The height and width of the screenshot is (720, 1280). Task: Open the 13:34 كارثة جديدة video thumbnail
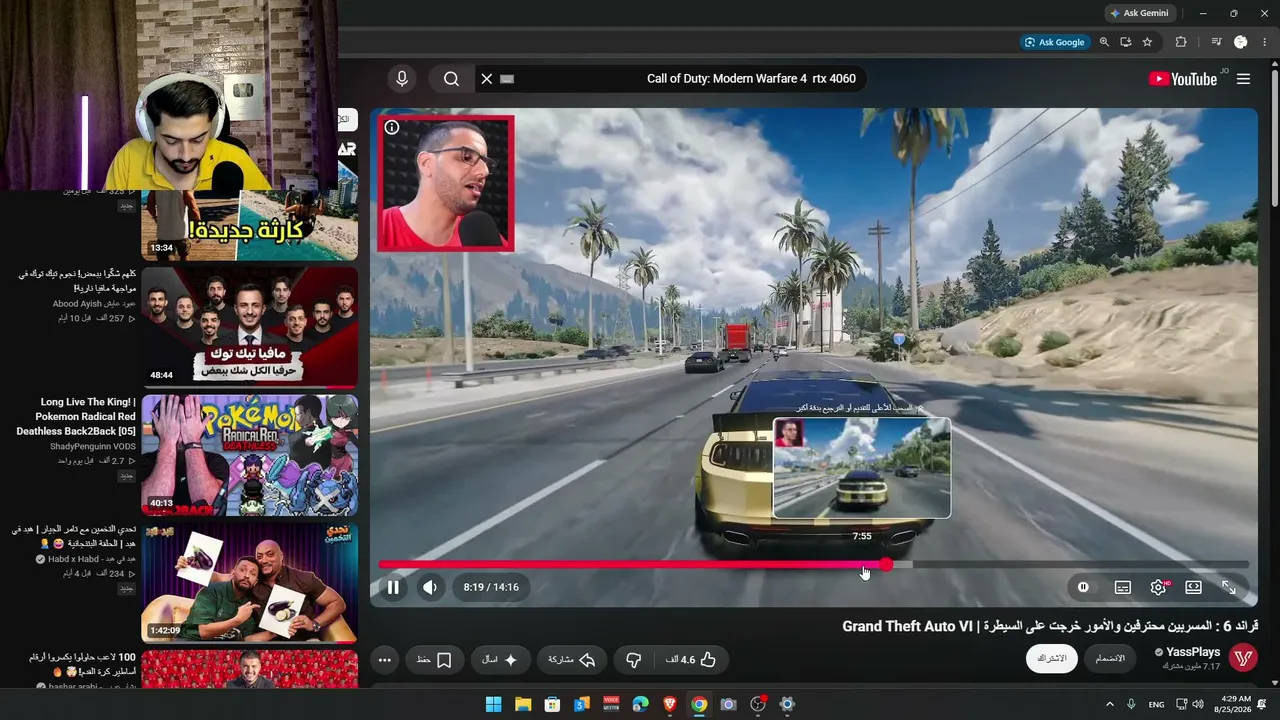tap(250, 224)
